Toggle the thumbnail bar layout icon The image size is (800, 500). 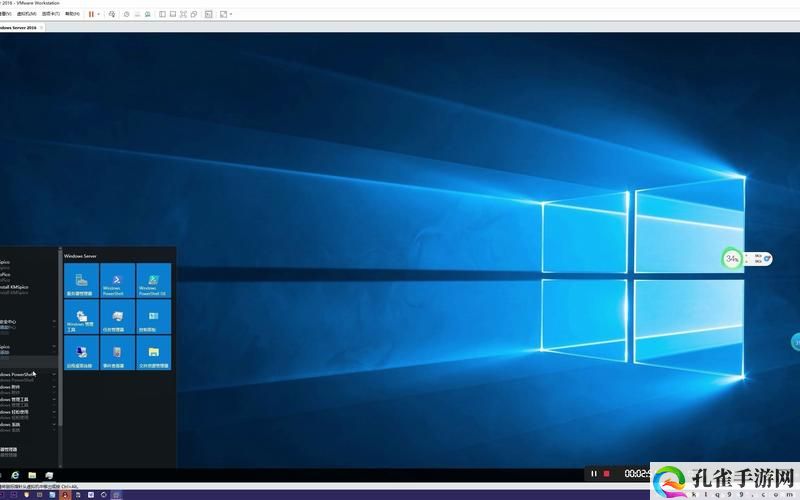coord(173,14)
